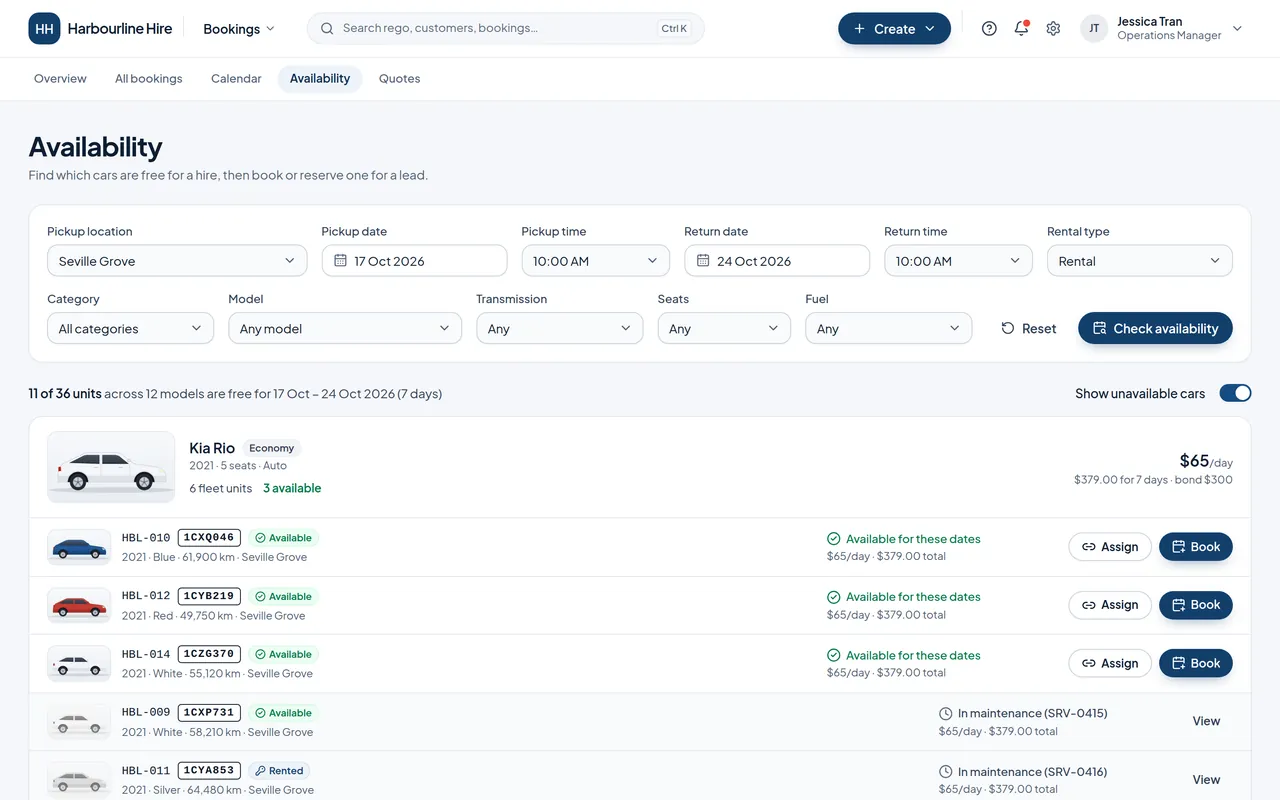Image resolution: width=1280 pixels, height=800 pixels.
Task: Click the Create button
Action: pos(894,29)
